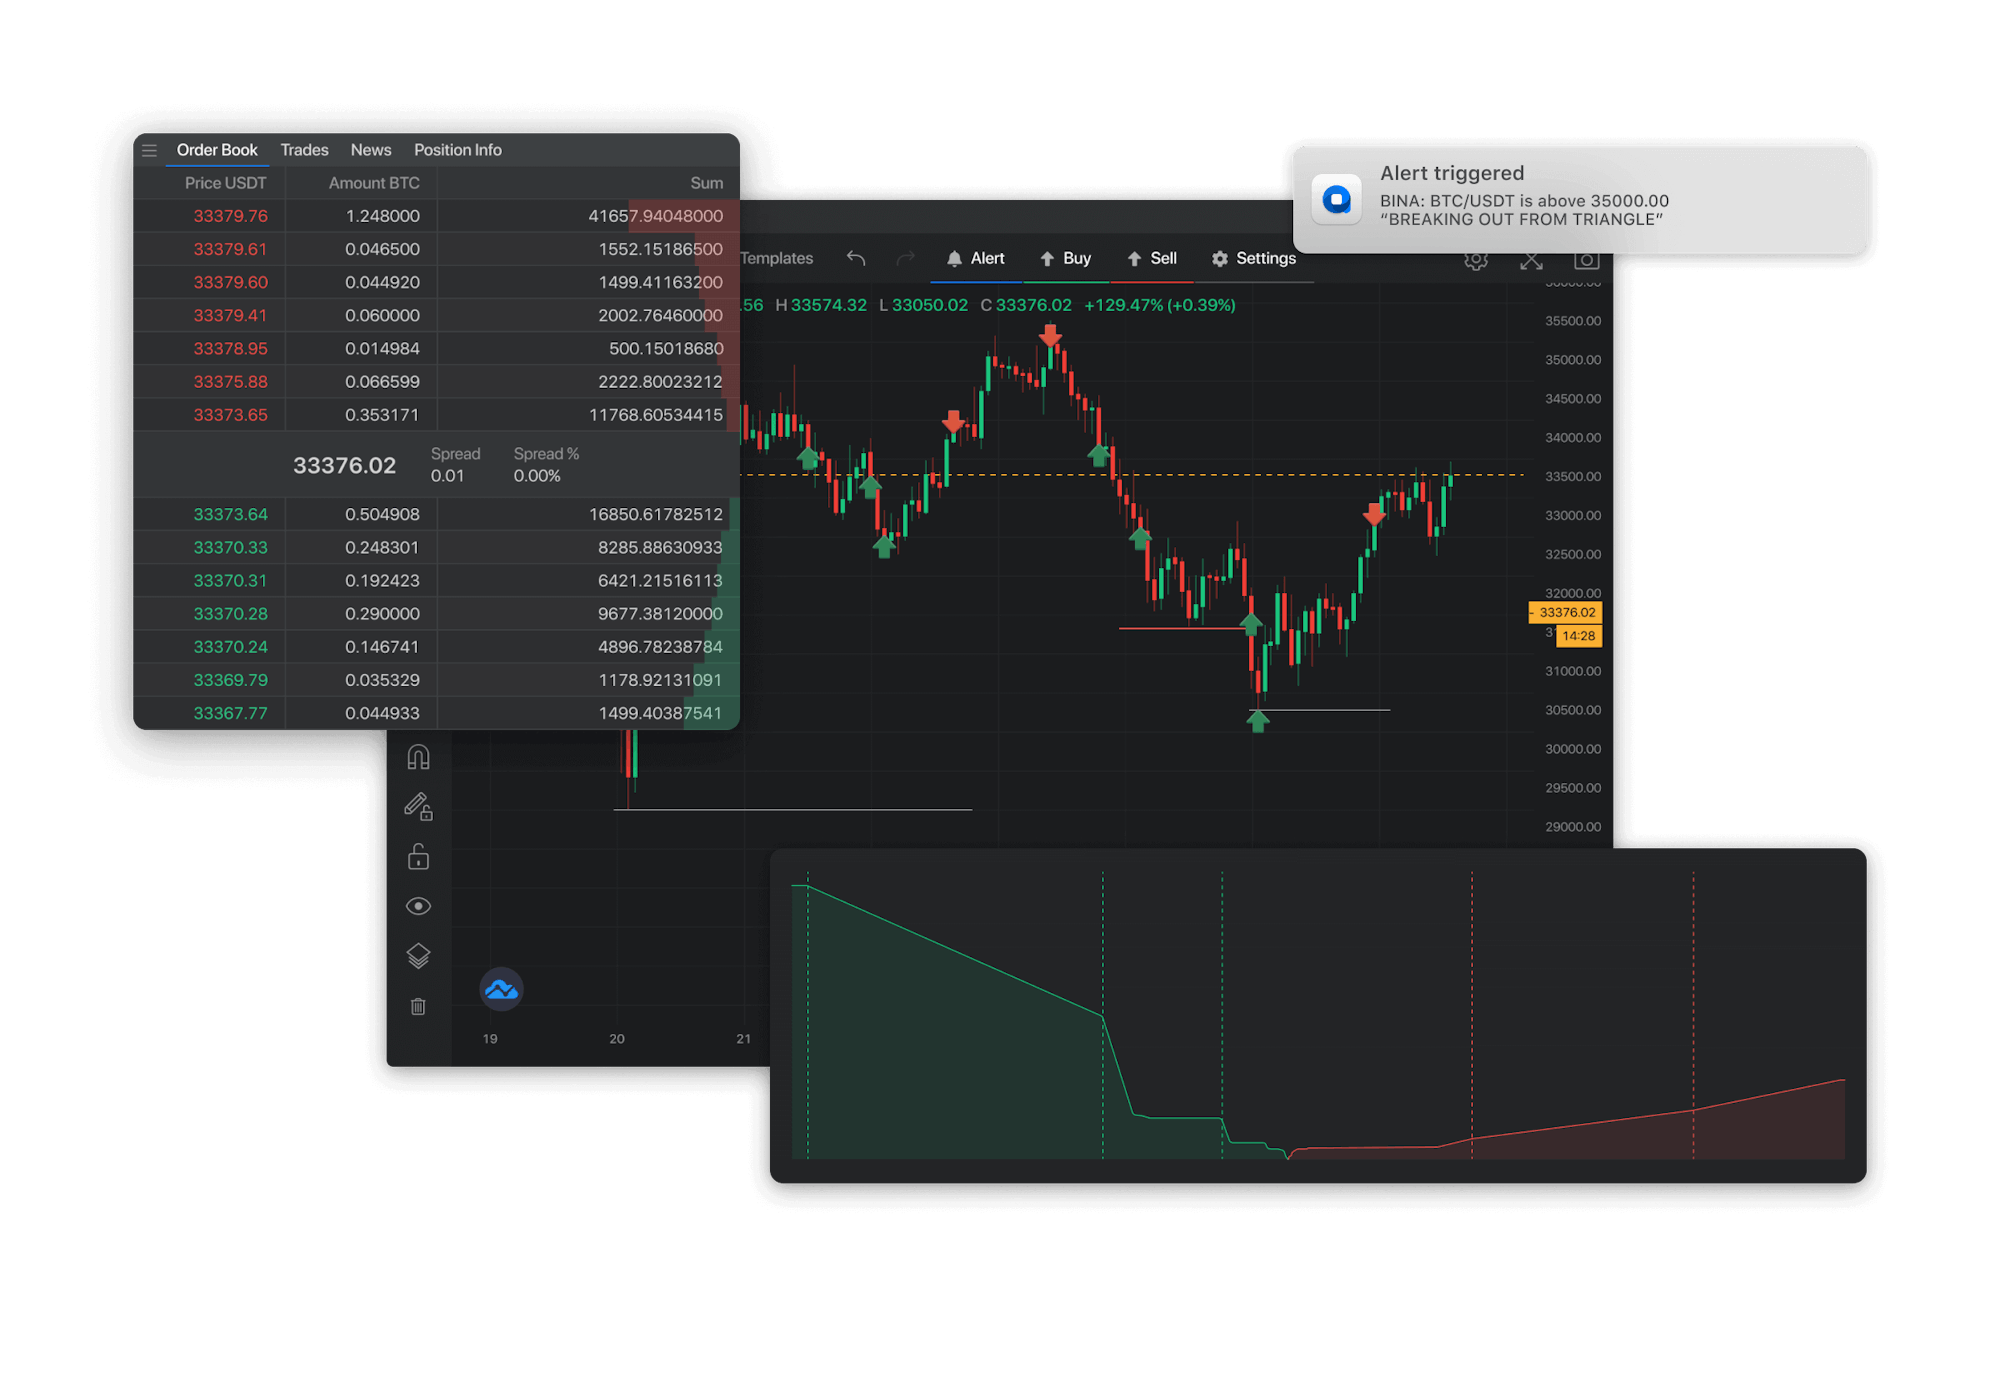The image size is (2000, 1400).
Task: Click the Alert triggered notification
Action: click(x=1580, y=199)
